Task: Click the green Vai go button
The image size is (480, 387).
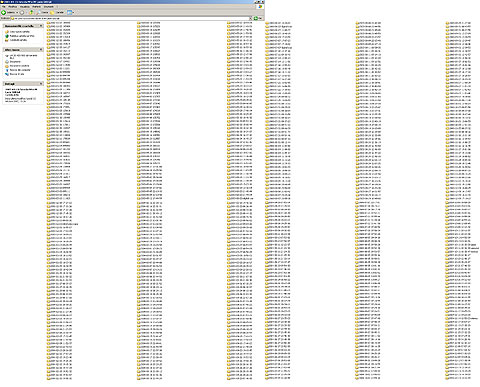Action: 258,18
